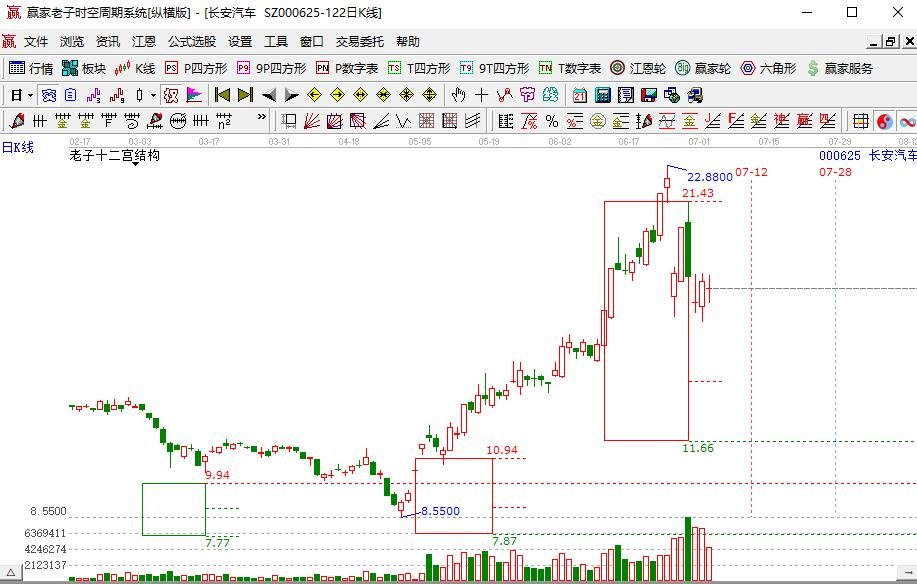
Task: Click the red floppy disk save icon
Action: tap(649, 95)
